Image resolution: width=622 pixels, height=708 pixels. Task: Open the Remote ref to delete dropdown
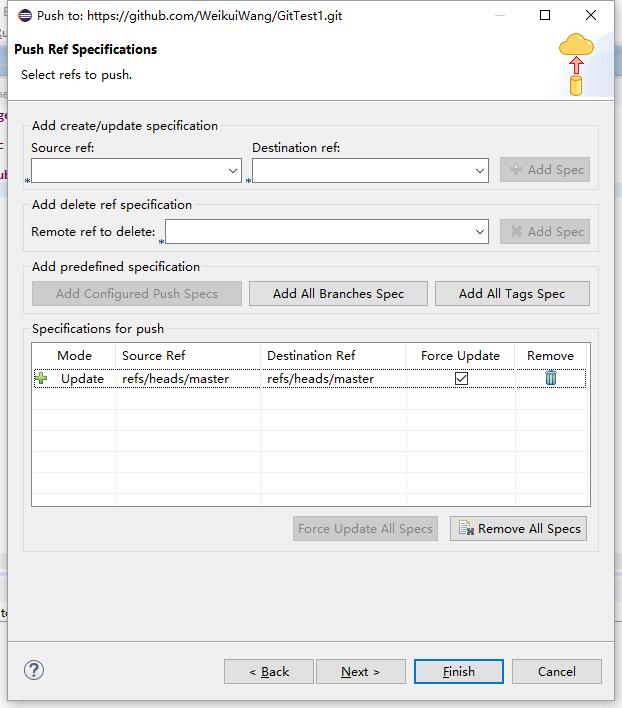[x=479, y=232]
